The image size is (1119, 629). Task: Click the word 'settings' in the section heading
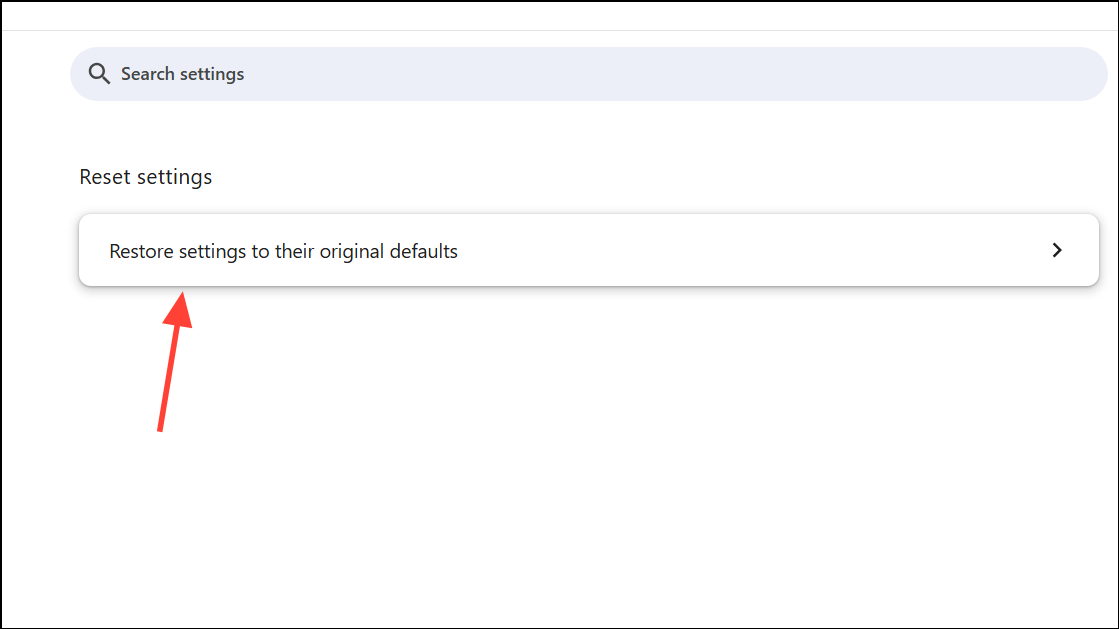click(175, 177)
